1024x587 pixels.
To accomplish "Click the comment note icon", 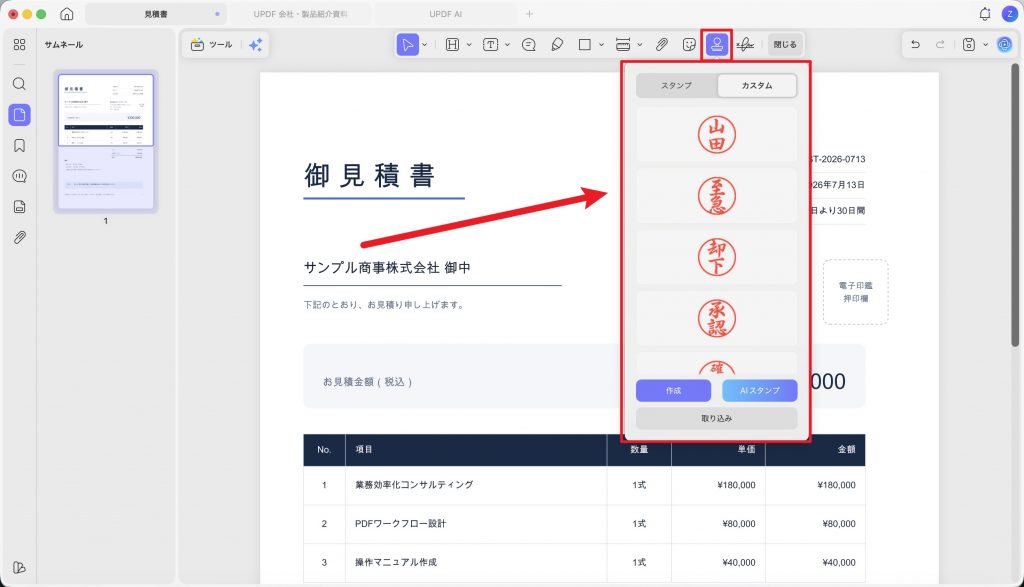I will 529,44.
